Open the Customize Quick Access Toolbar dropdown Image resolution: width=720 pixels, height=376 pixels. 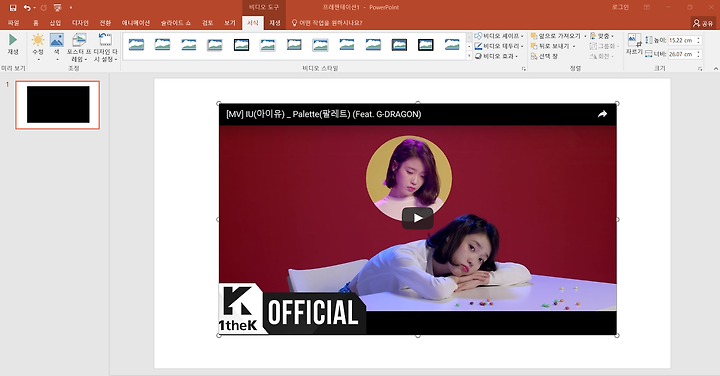[71, 7]
